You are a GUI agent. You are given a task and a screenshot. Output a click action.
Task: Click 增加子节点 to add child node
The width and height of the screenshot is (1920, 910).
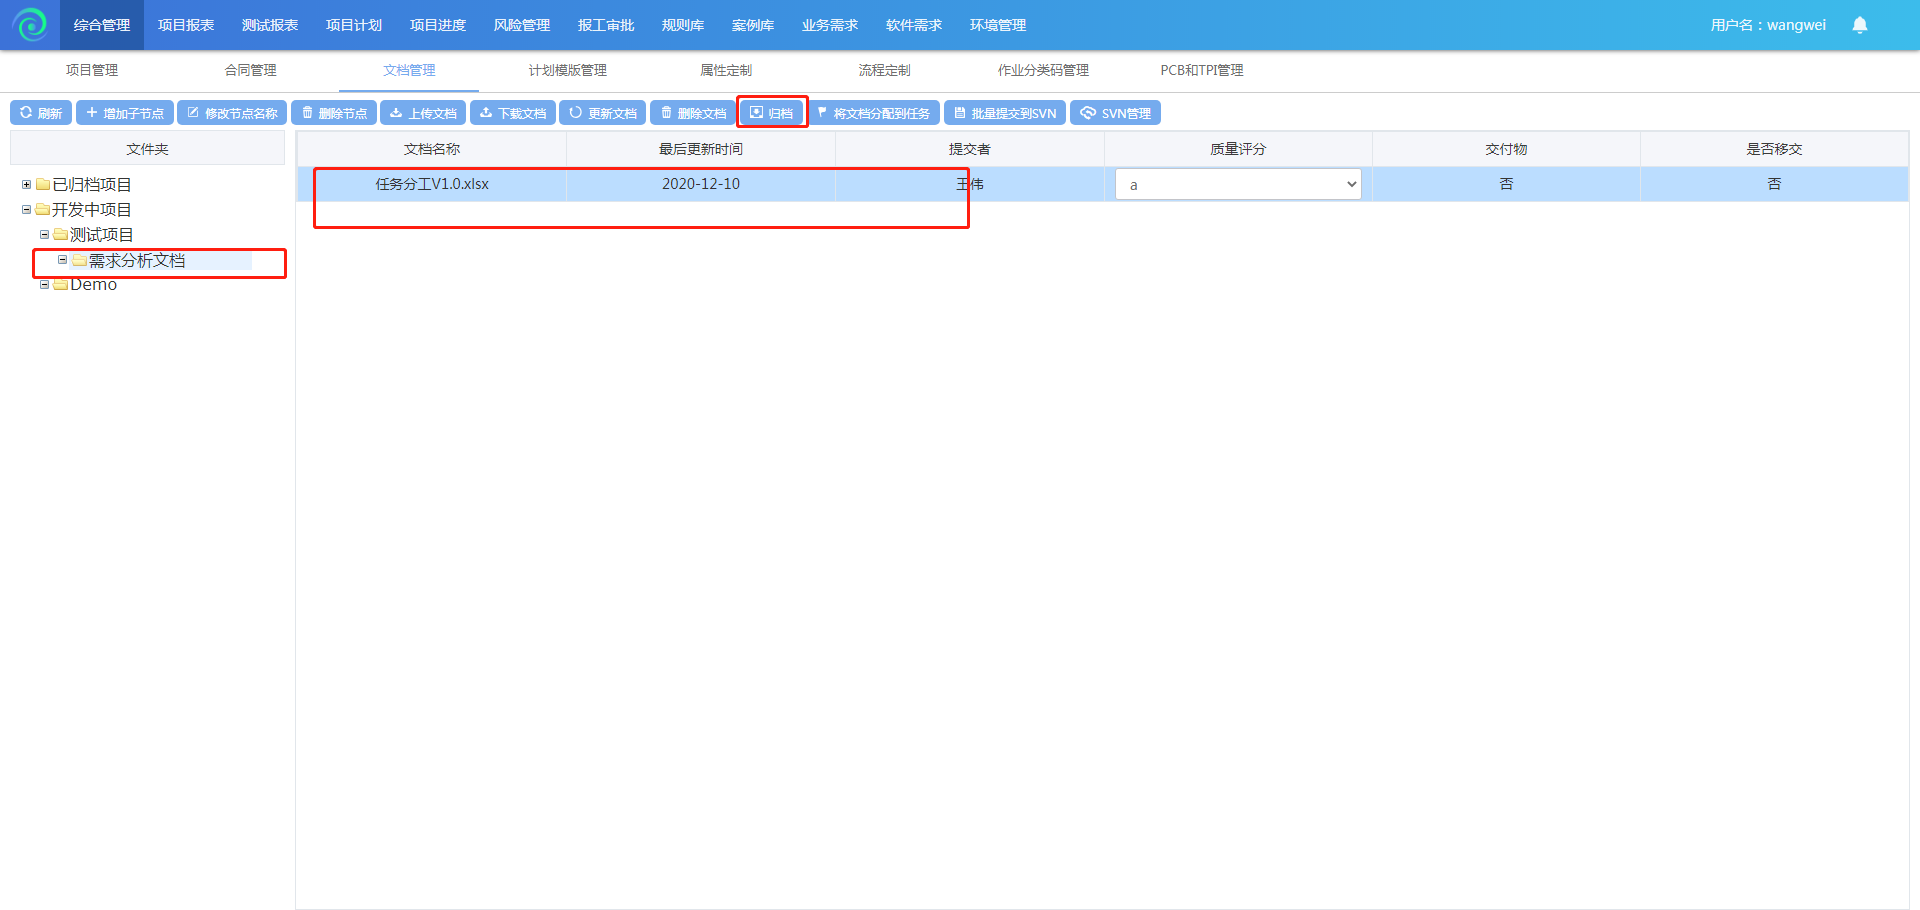click(x=125, y=113)
